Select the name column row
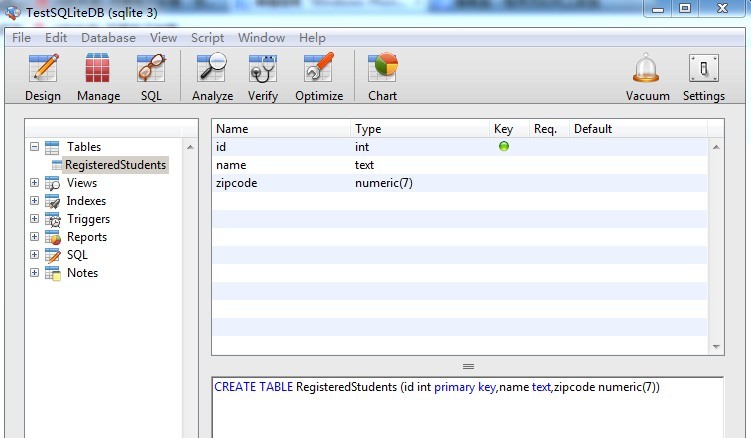Viewport: 751px width, 438px height. [460, 165]
